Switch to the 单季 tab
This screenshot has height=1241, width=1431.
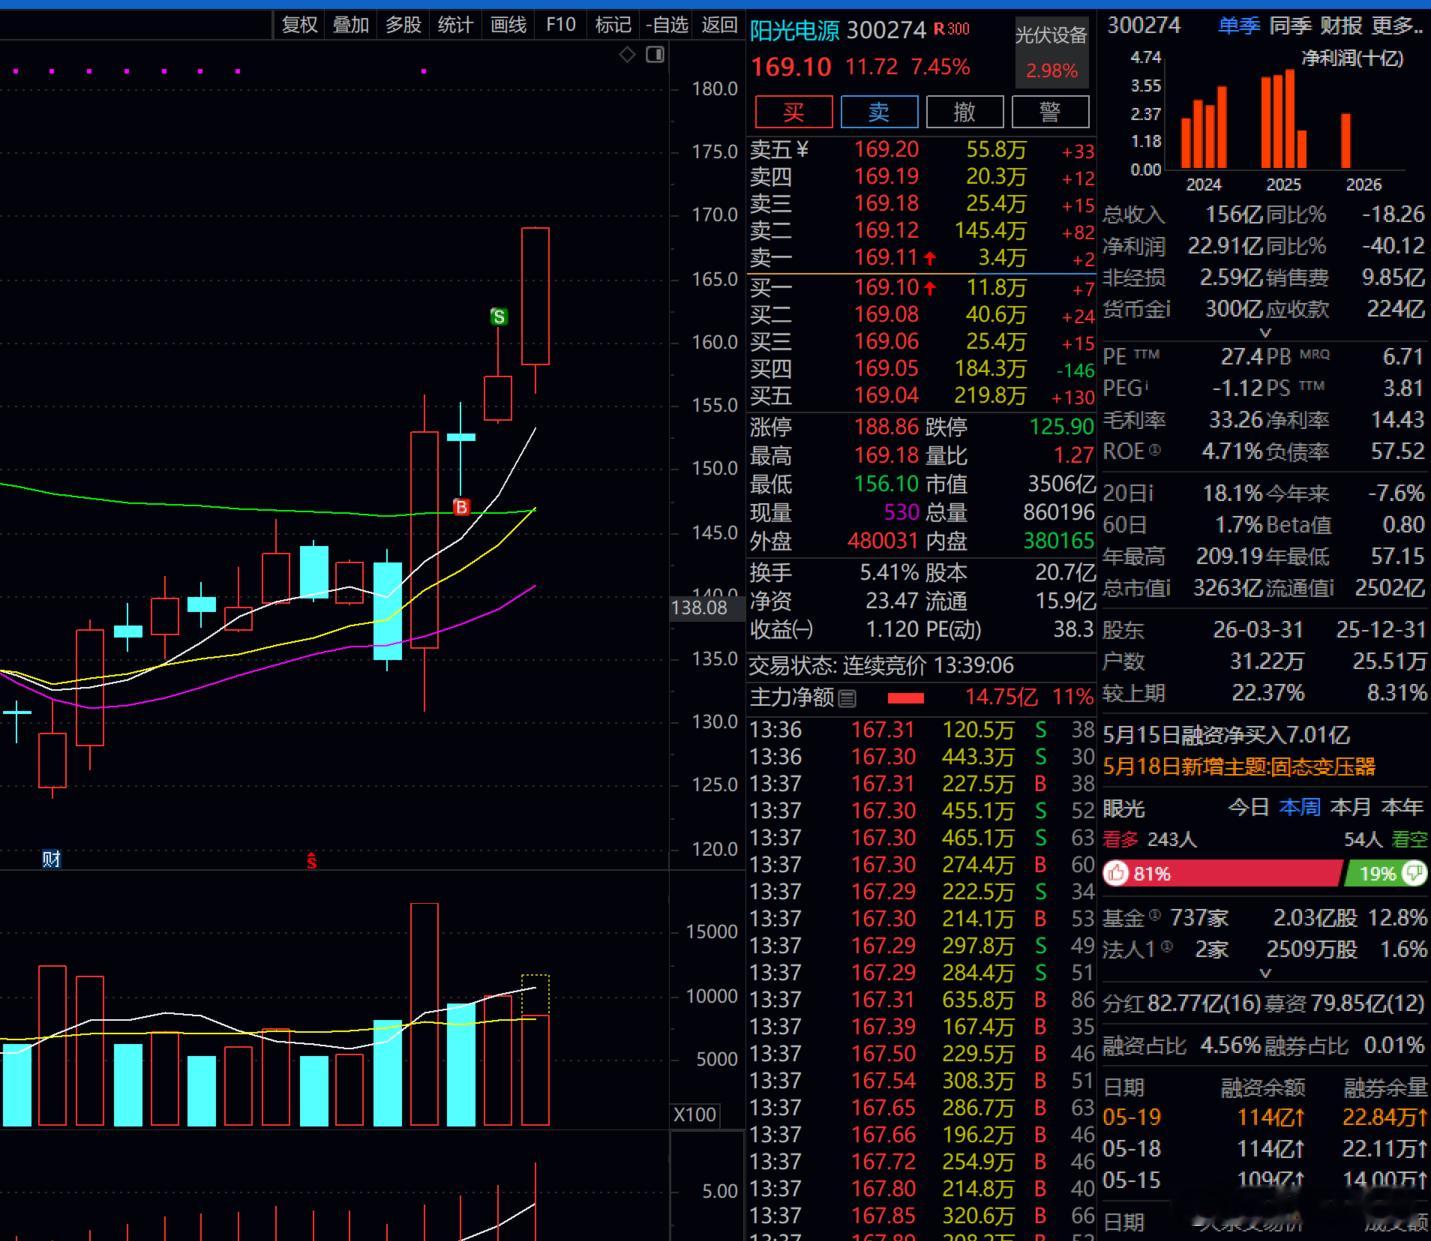click(x=1238, y=26)
